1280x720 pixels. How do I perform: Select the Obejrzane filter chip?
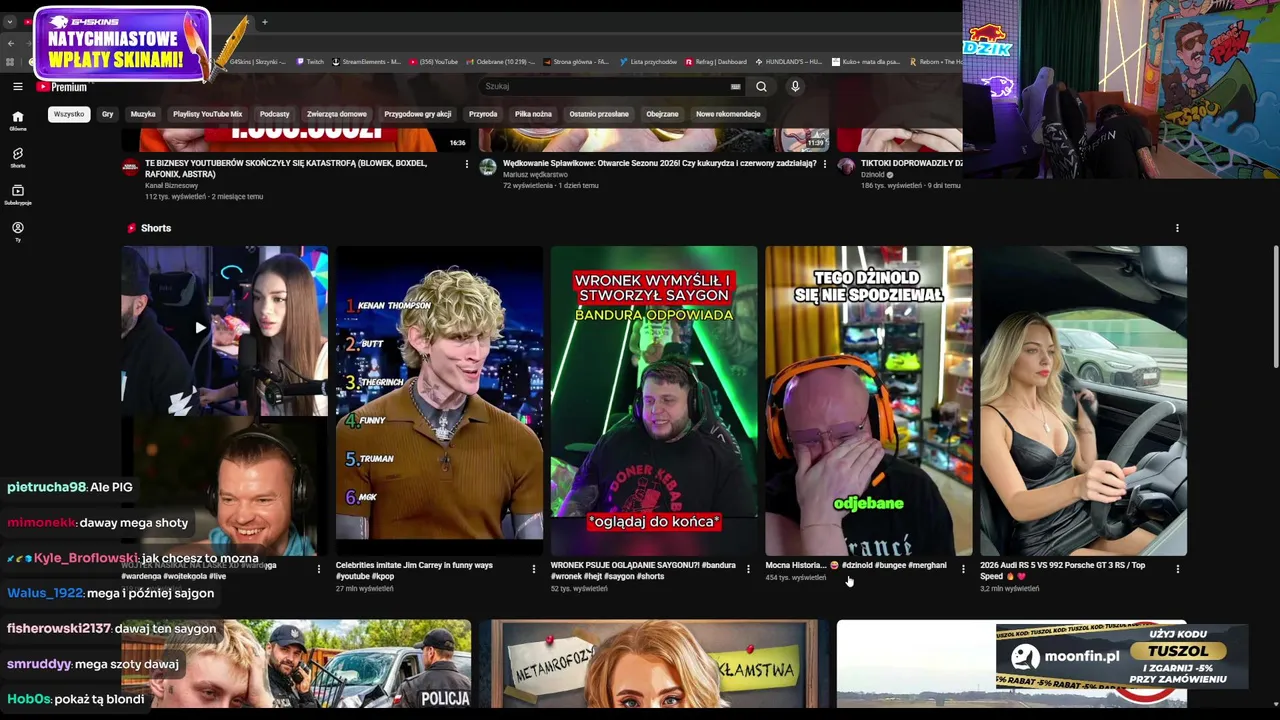(x=662, y=114)
